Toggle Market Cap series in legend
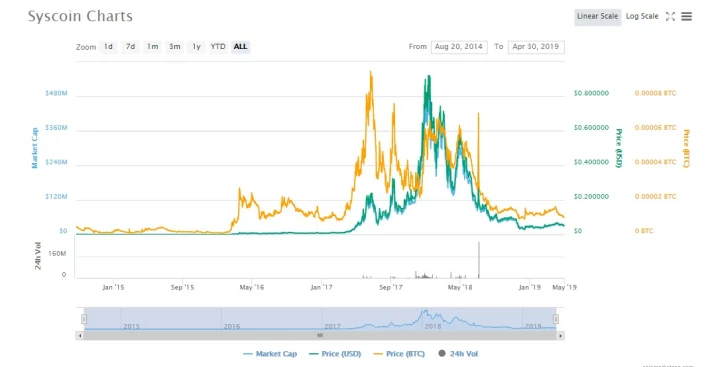The height and width of the screenshot is (367, 710). coord(270,354)
